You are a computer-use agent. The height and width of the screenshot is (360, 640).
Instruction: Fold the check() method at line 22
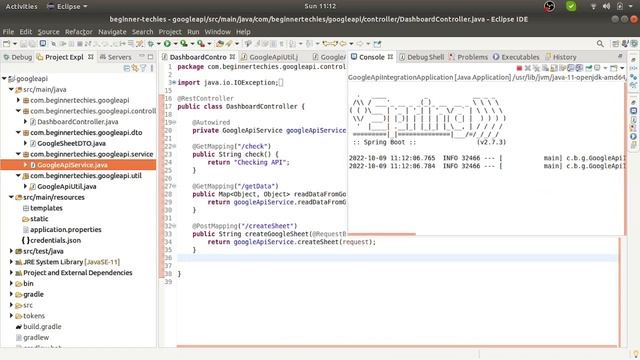[175, 146]
